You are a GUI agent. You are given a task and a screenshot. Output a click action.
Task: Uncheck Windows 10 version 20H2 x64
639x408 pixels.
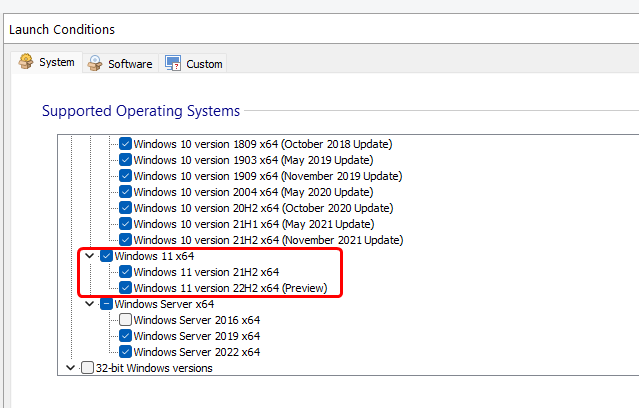(x=125, y=208)
